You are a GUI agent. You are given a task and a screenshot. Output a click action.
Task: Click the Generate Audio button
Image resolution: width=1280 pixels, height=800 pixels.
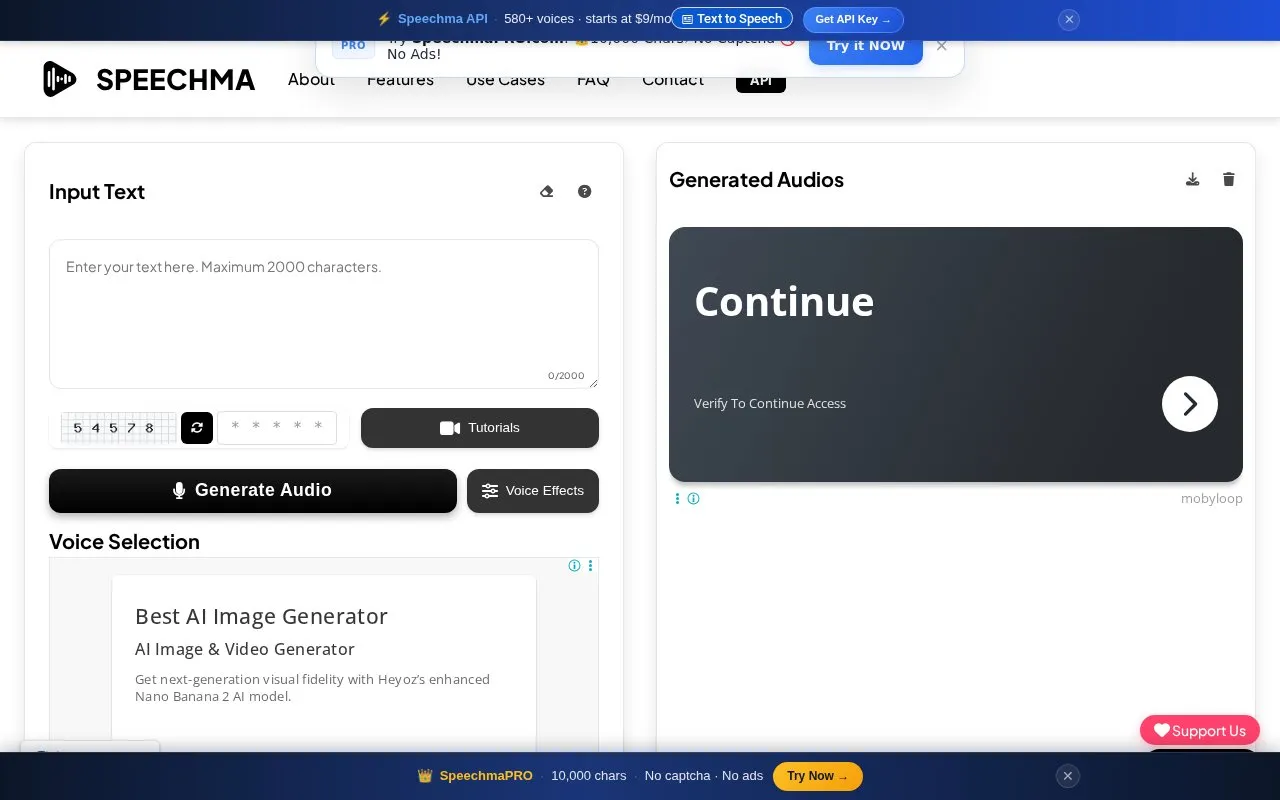[x=253, y=491]
